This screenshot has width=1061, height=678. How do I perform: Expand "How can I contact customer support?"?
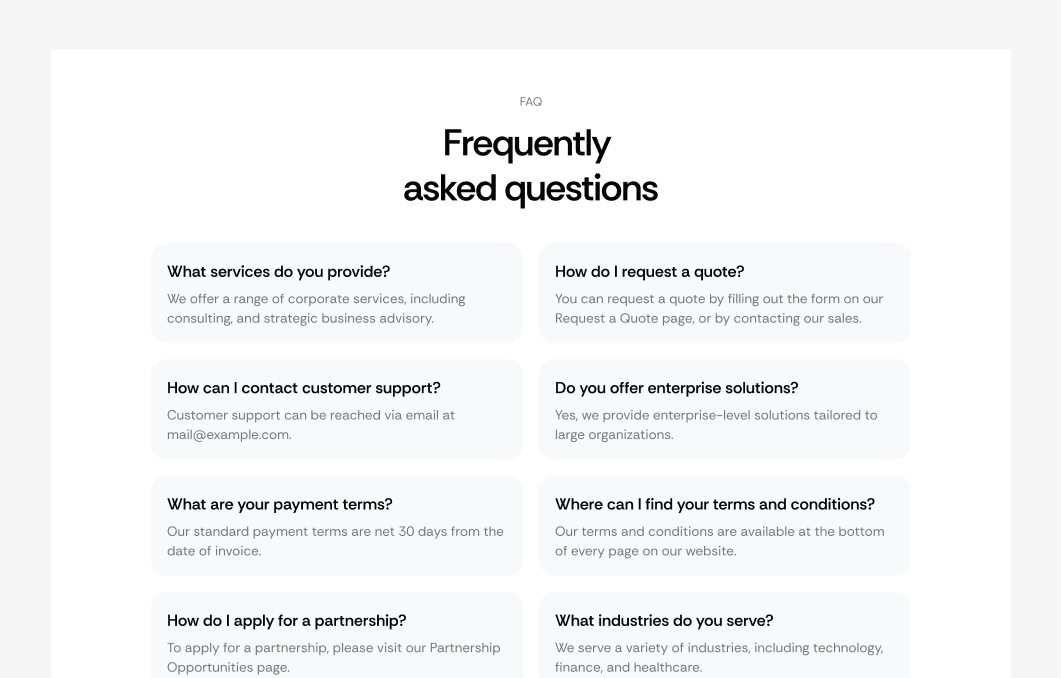(303, 388)
